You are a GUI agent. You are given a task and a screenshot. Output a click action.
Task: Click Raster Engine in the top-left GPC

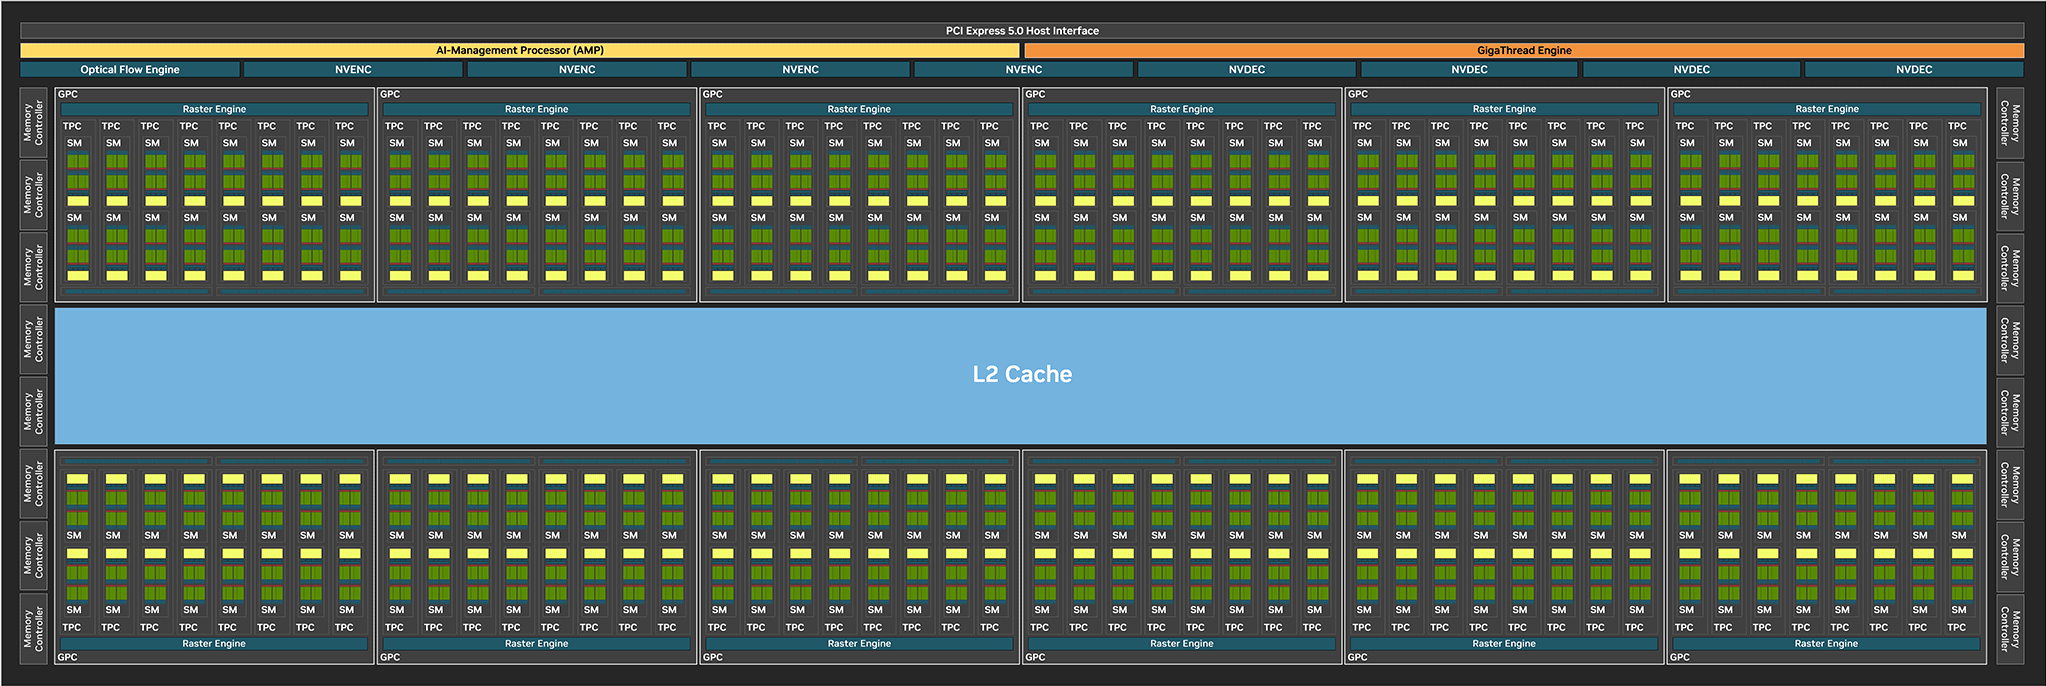click(214, 109)
